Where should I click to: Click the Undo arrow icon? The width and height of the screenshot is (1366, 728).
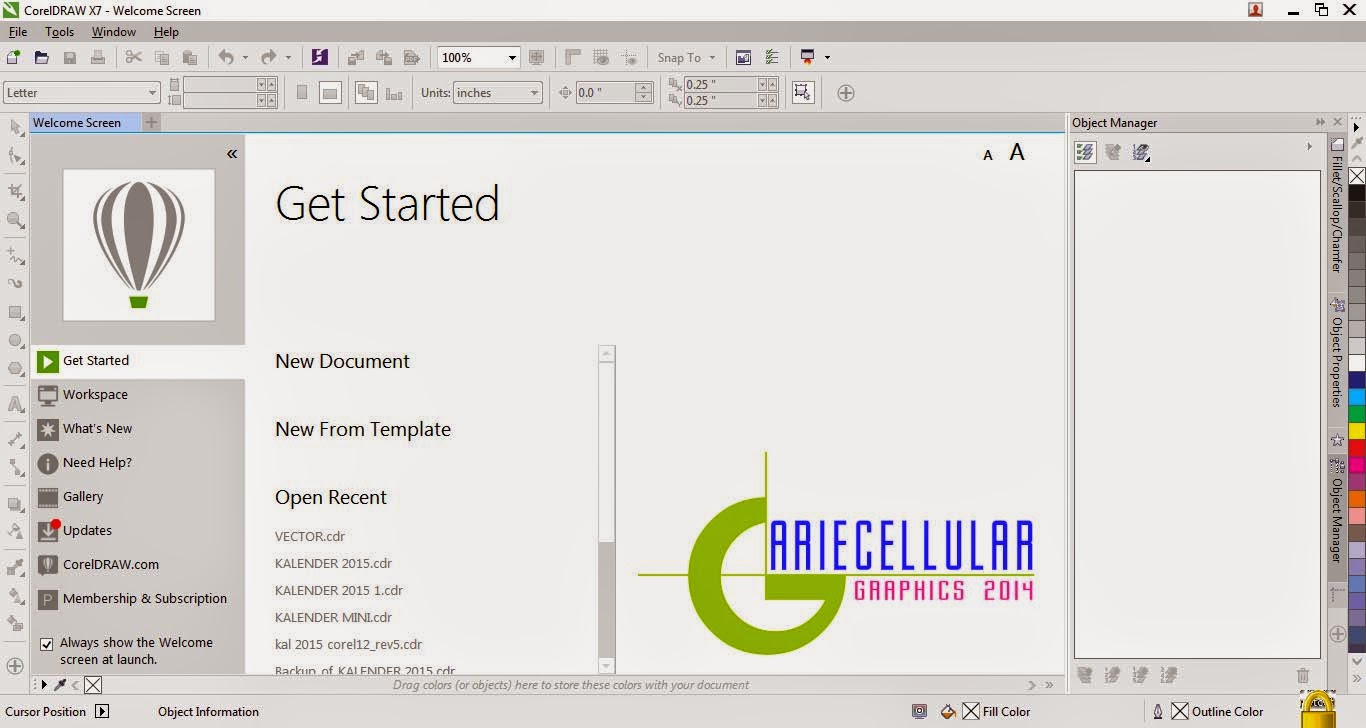coord(226,57)
